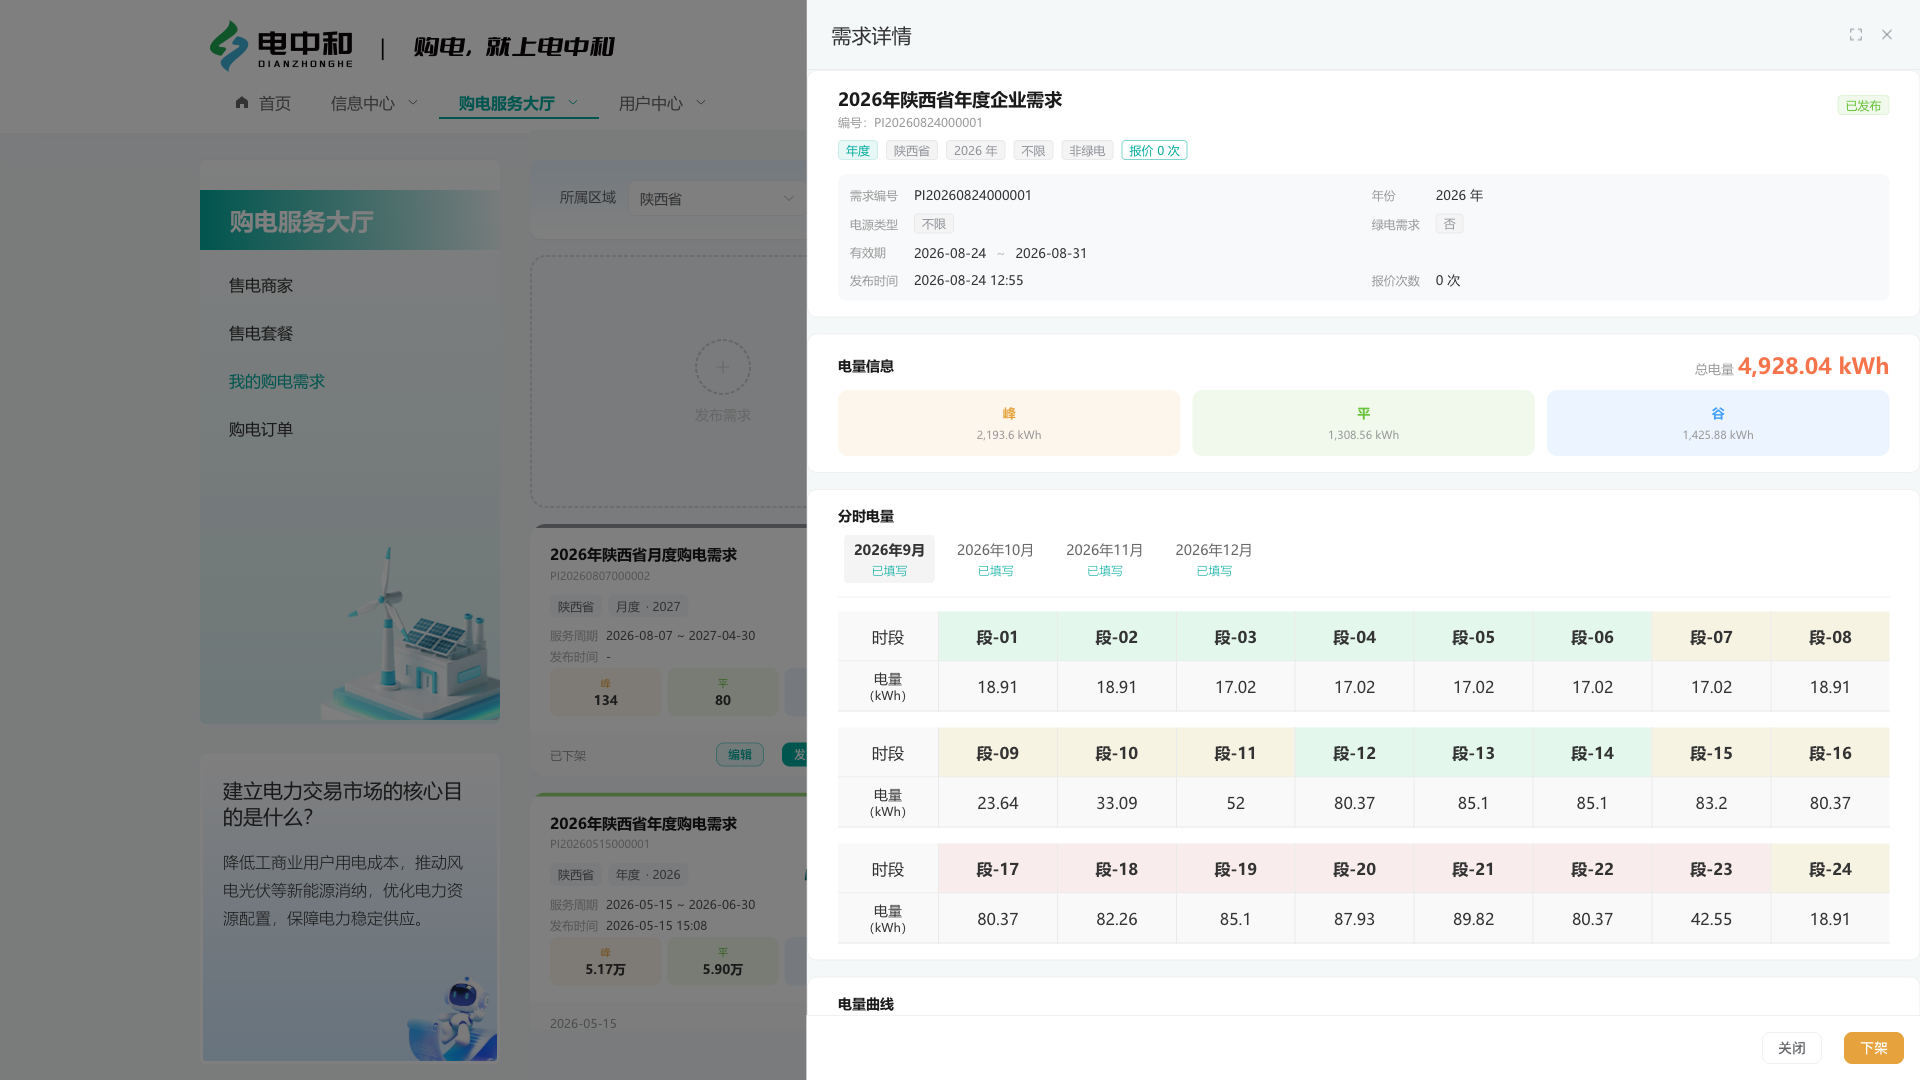Click the 段-21 value 89.82

coord(1473,919)
